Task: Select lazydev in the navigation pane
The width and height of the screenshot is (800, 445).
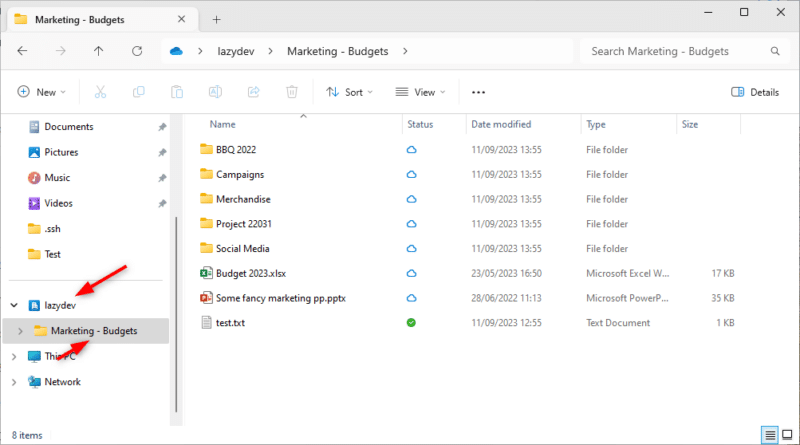Action: click(x=60, y=305)
